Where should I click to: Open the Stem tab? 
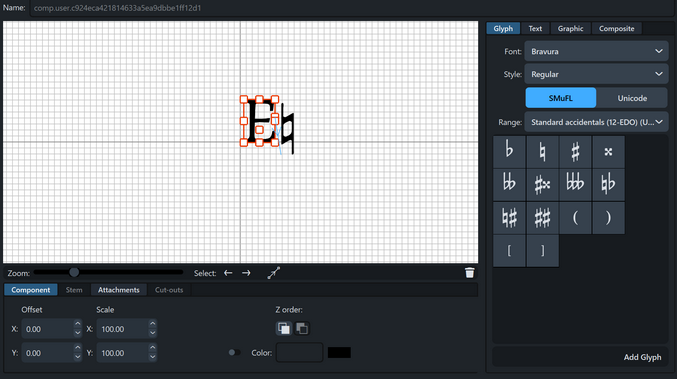pos(74,290)
